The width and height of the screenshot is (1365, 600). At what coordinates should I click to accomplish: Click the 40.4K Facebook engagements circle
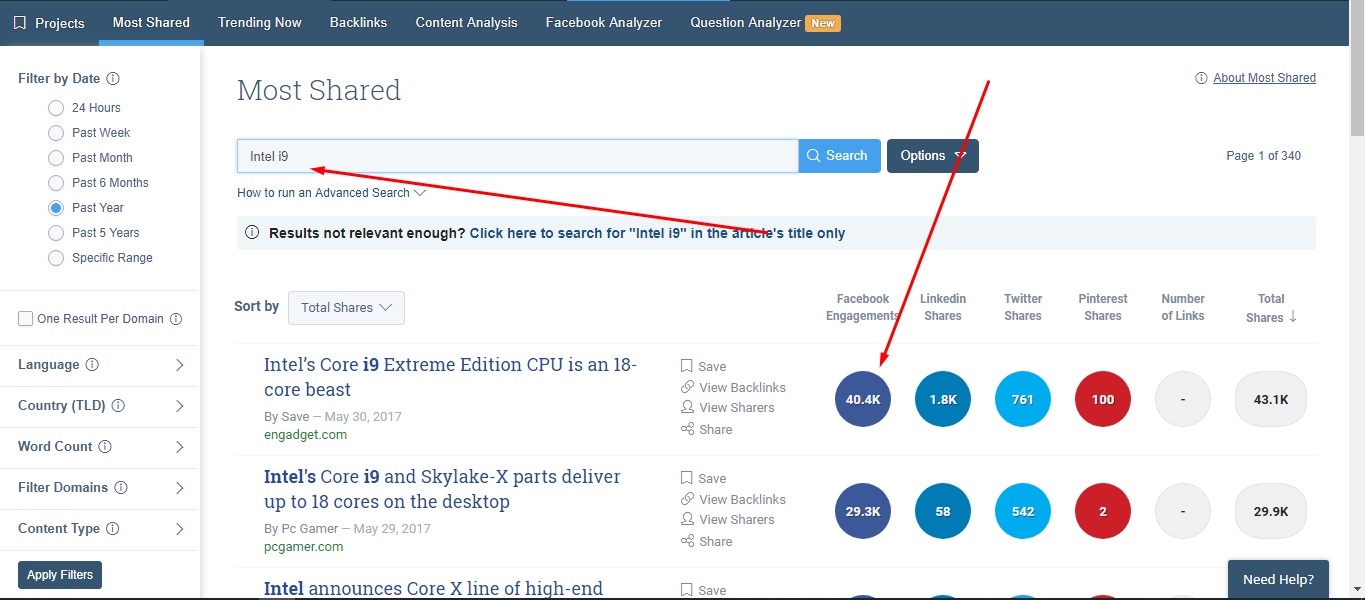(863, 399)
